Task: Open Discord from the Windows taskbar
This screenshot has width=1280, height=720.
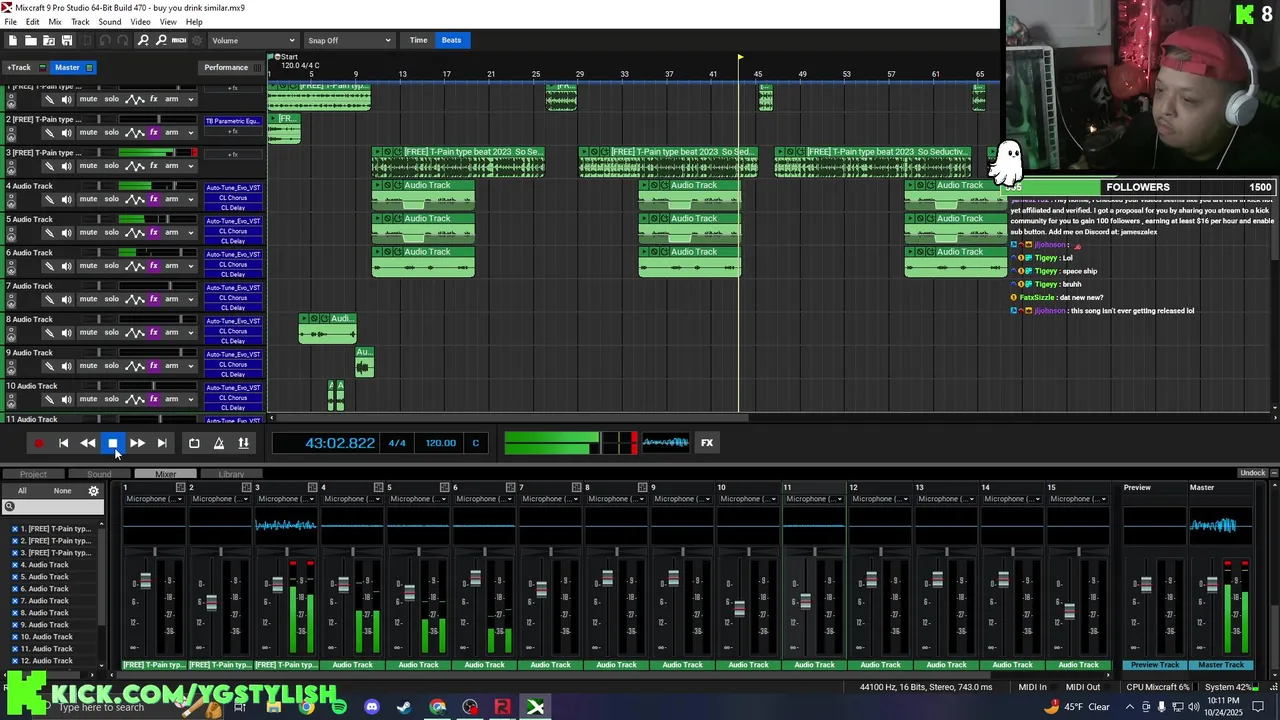Action: pyautogui.click(x=372, y=707)
